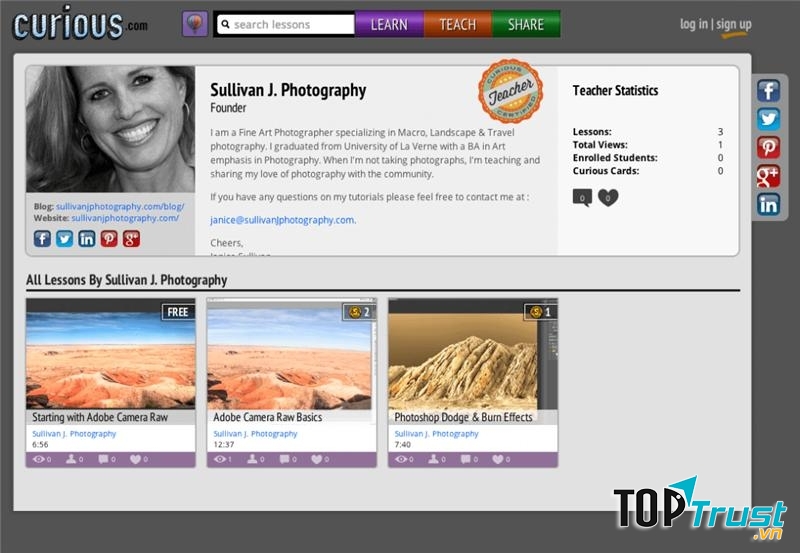Click the heart icon in Teacher Statistics
The image size is (800, 553).
(608, 197)
